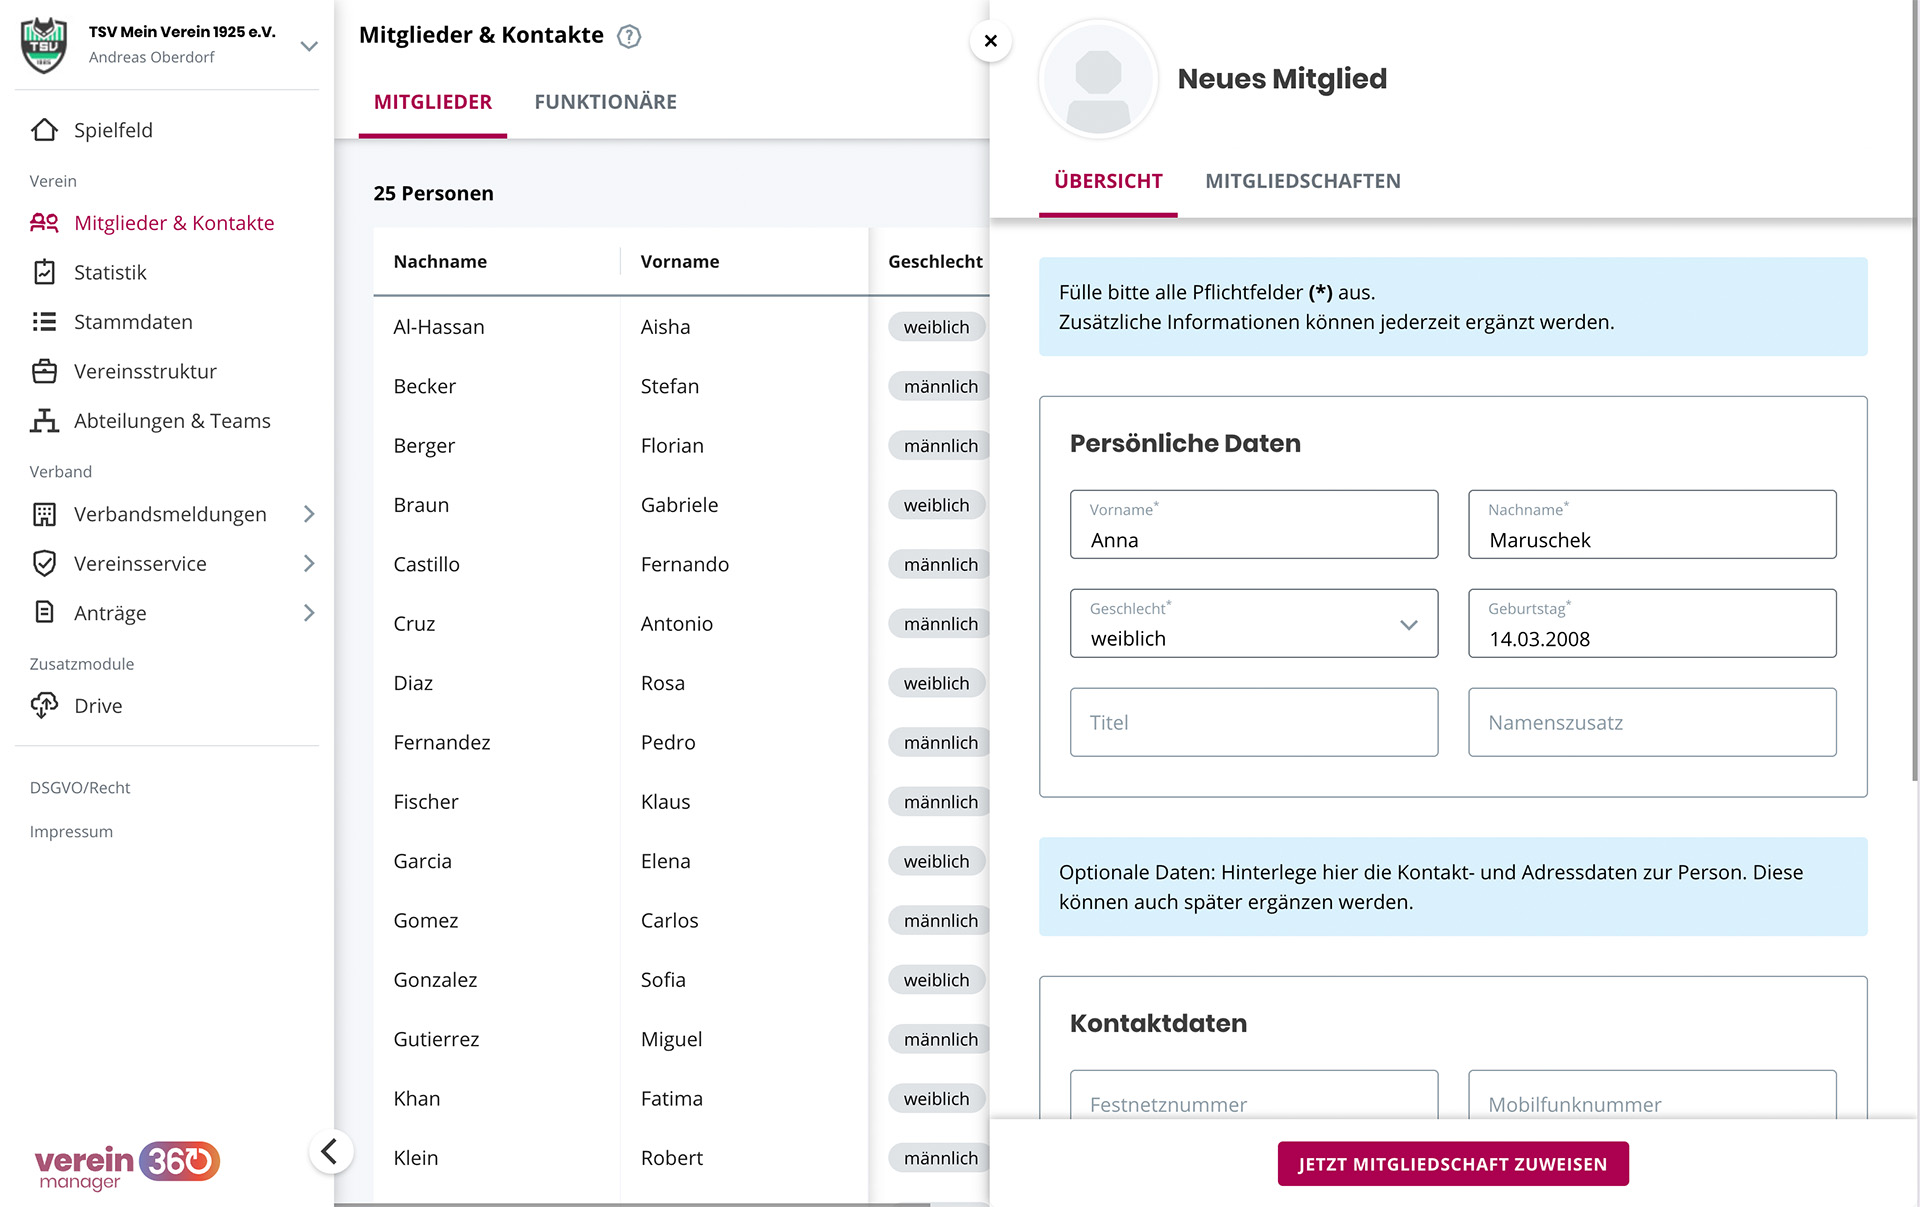The width and height of the screenshot is (1920, 1207).
Task: Click the Drive cloud icon
Action: pyautogui.click(x=44, y=706)
